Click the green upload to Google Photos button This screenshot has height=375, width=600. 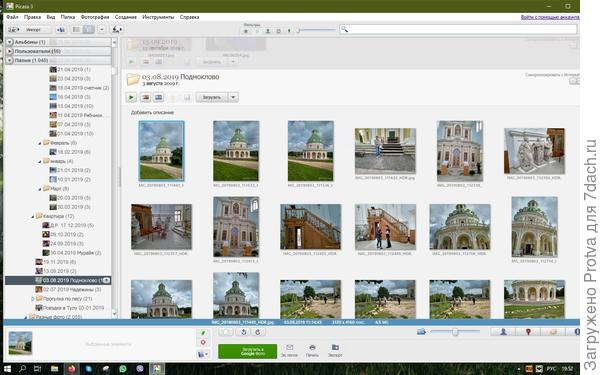(248, 351)
